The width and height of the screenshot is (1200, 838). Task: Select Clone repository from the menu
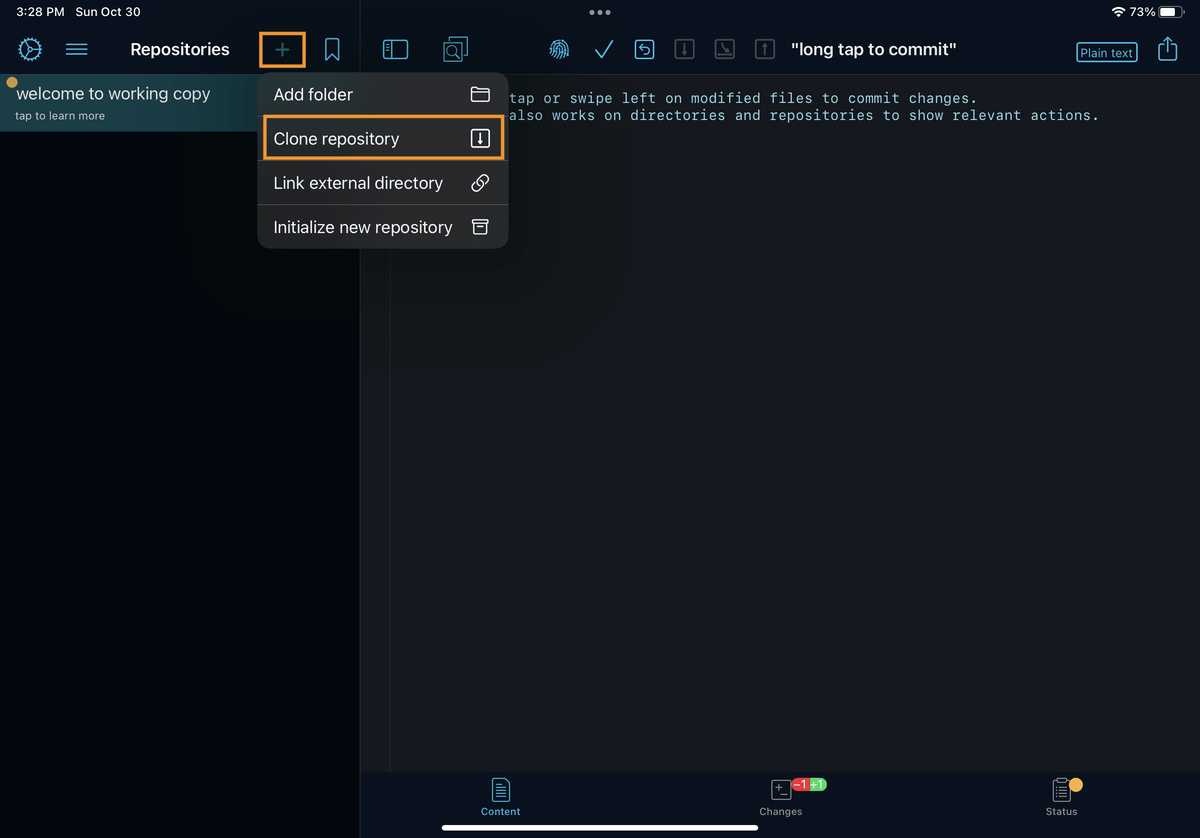(x=382, y=138)
